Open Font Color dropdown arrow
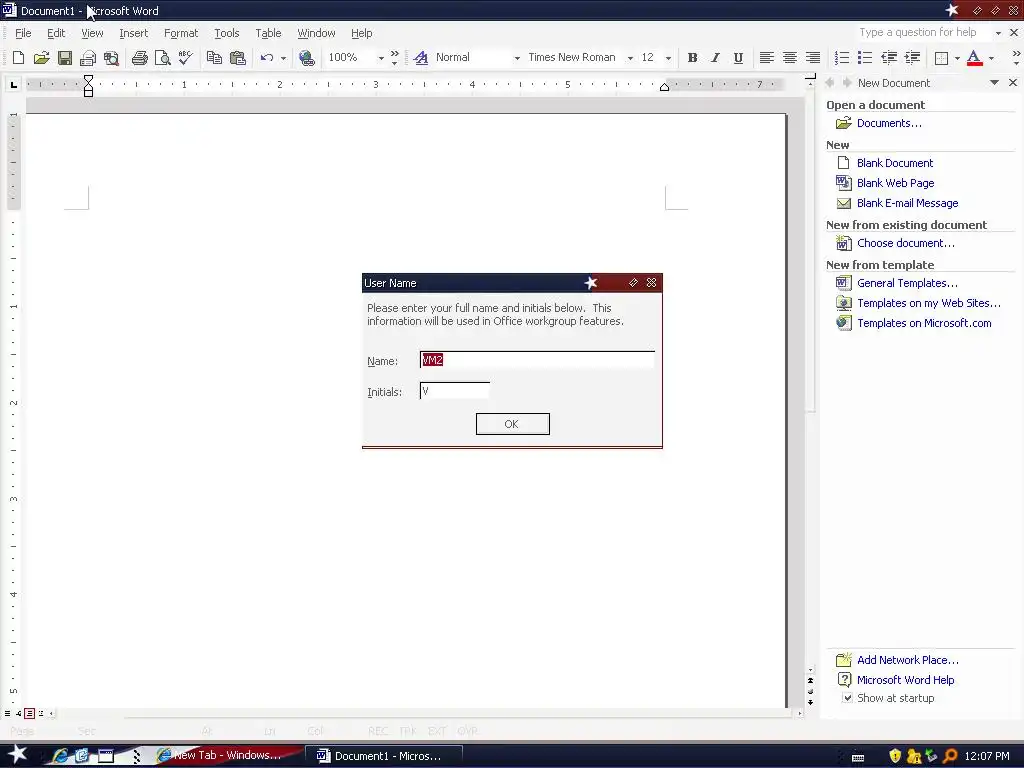The image size is (1024, 768). coord(991,58)
